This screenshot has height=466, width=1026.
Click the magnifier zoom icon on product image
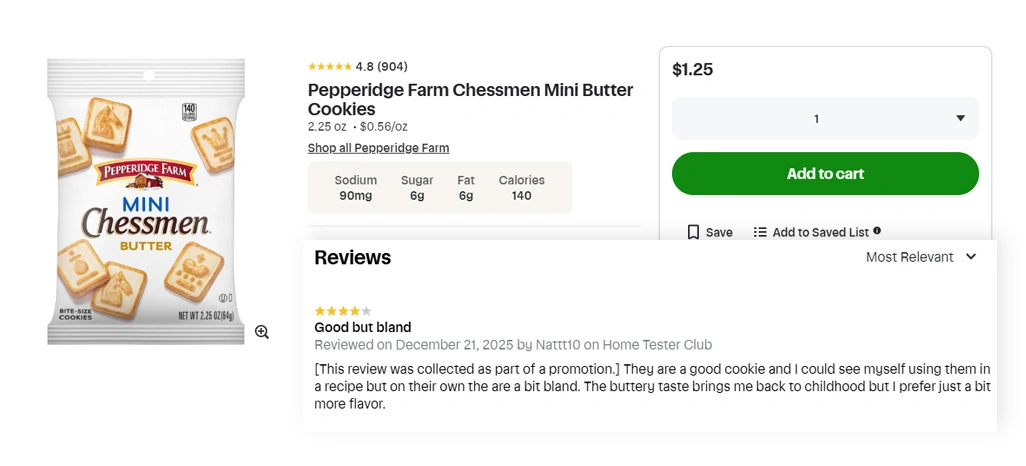[x=262, y=332]
